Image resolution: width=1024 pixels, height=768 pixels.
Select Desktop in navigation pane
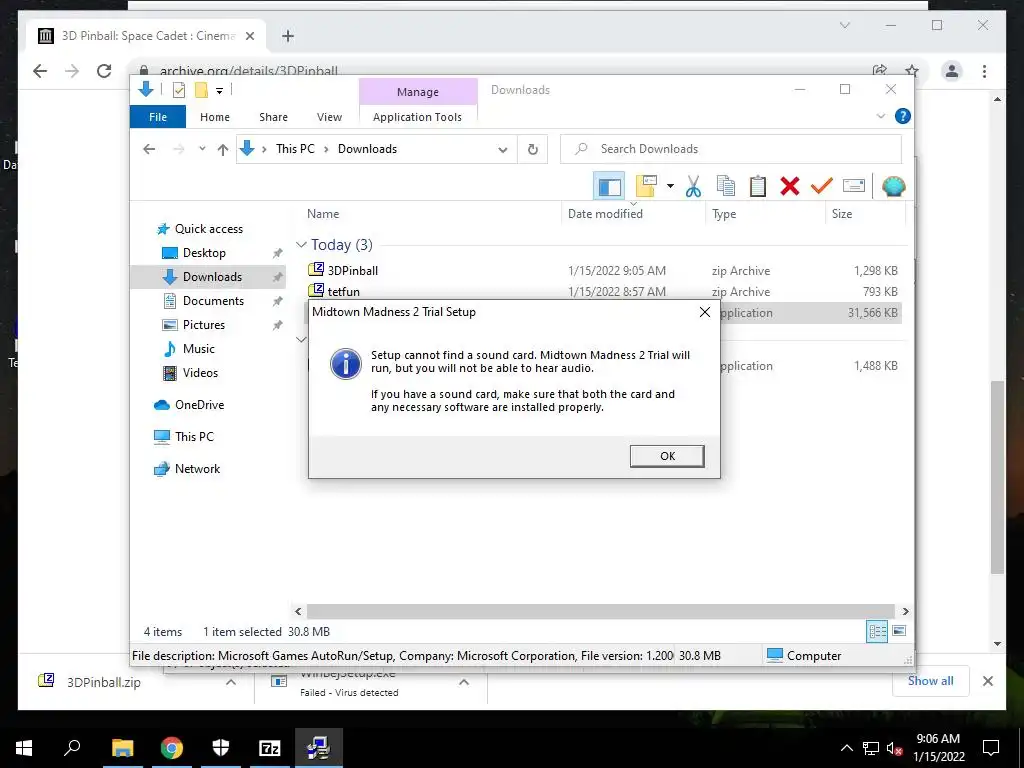204,253
